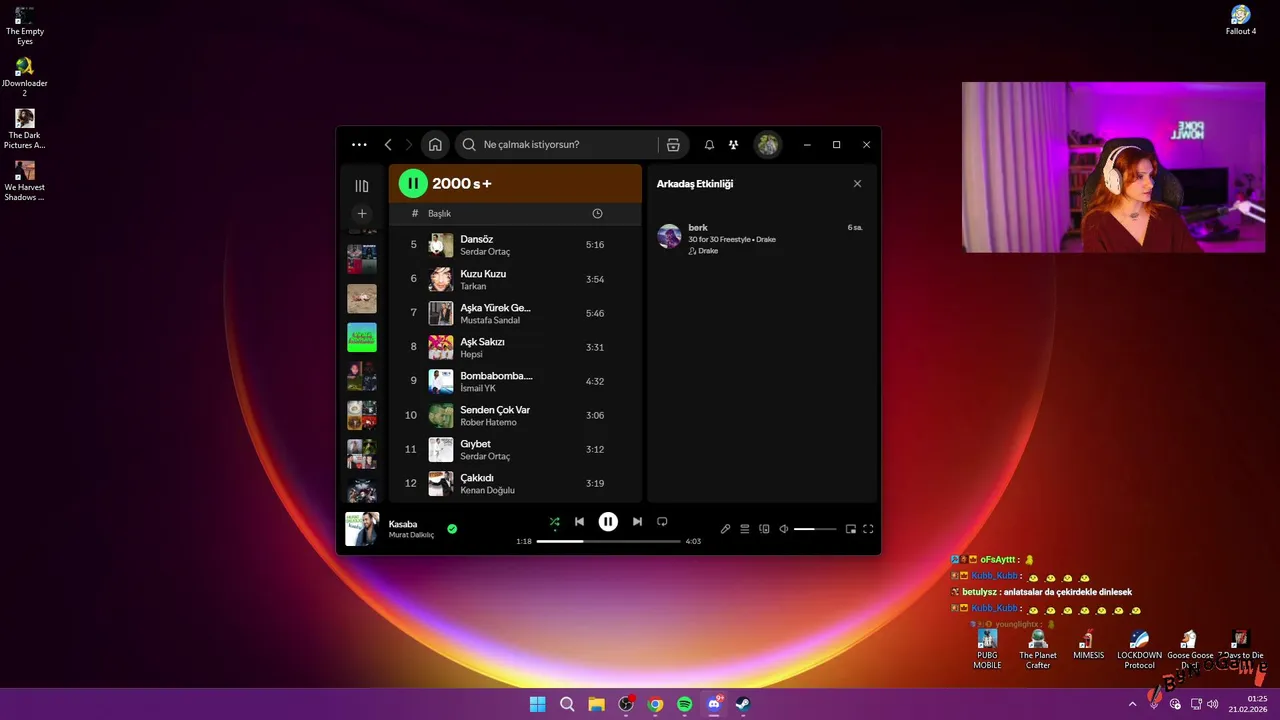
Task: Open '30 for 30 Freestyle • Drake' activity
Action: click(732, 240)
